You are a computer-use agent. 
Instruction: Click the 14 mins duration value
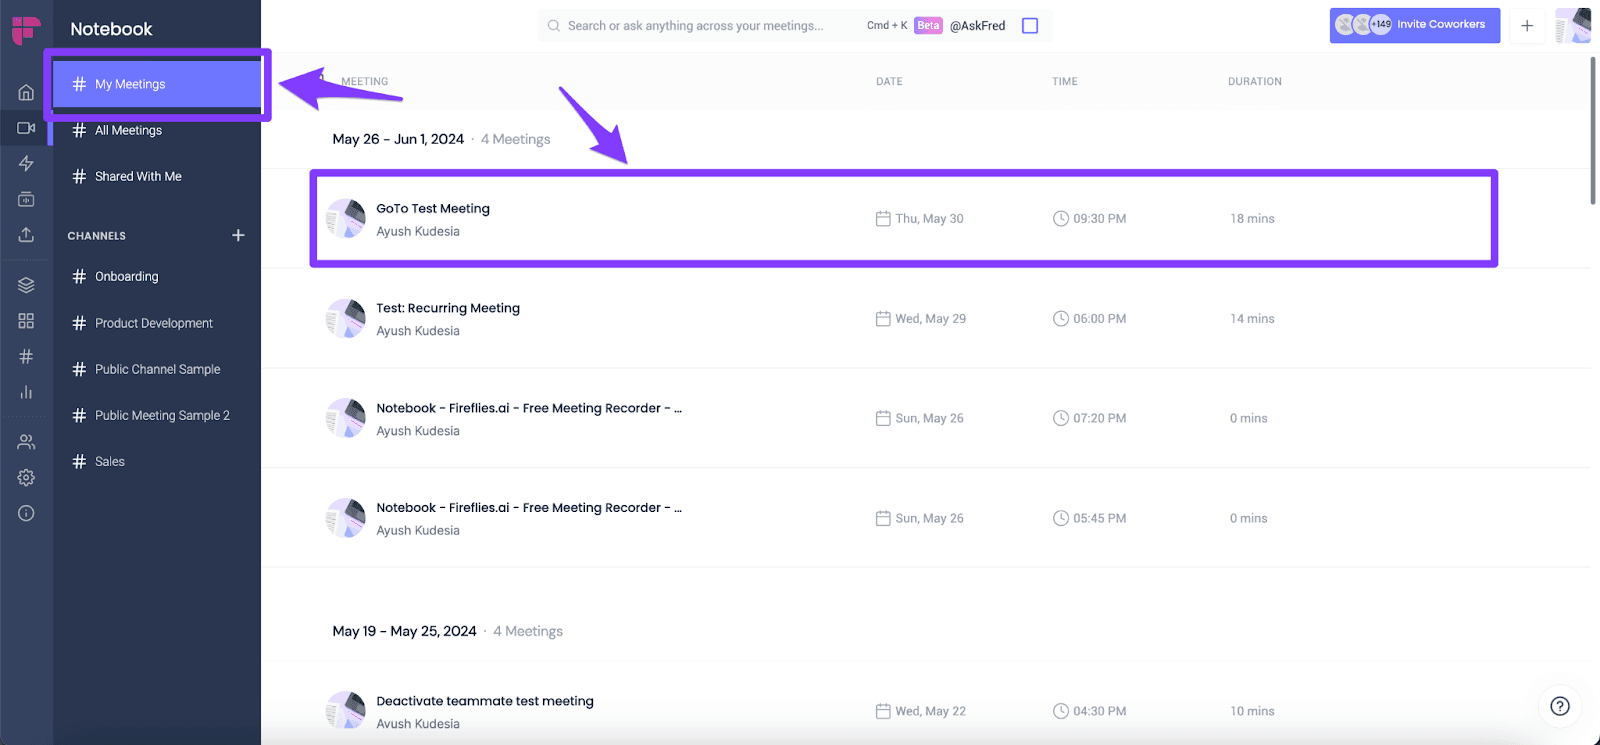[x=1252, y=318]
